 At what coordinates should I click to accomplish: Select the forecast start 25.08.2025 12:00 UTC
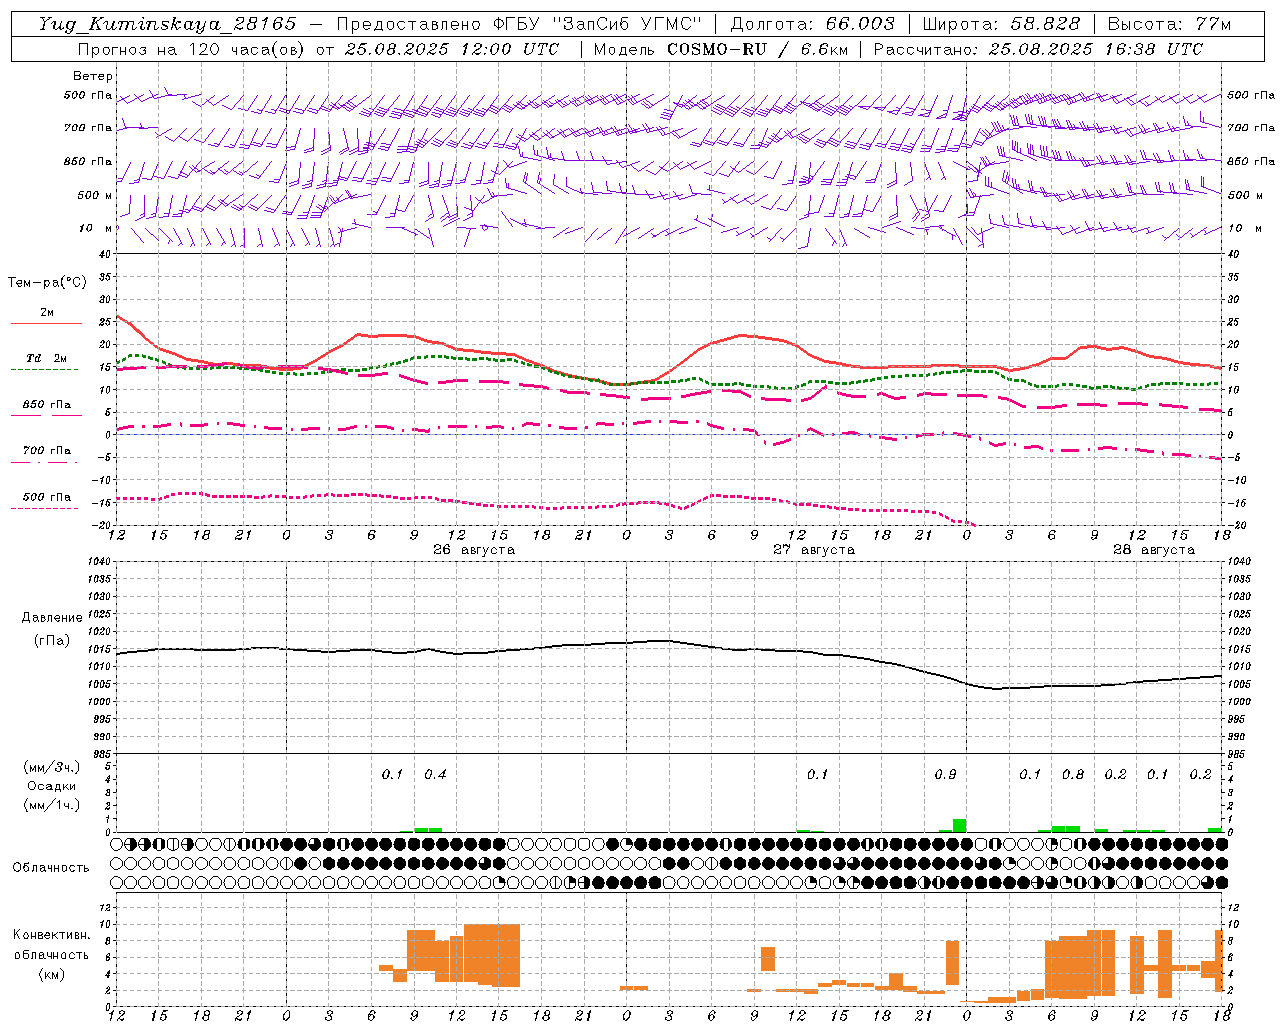451,49
